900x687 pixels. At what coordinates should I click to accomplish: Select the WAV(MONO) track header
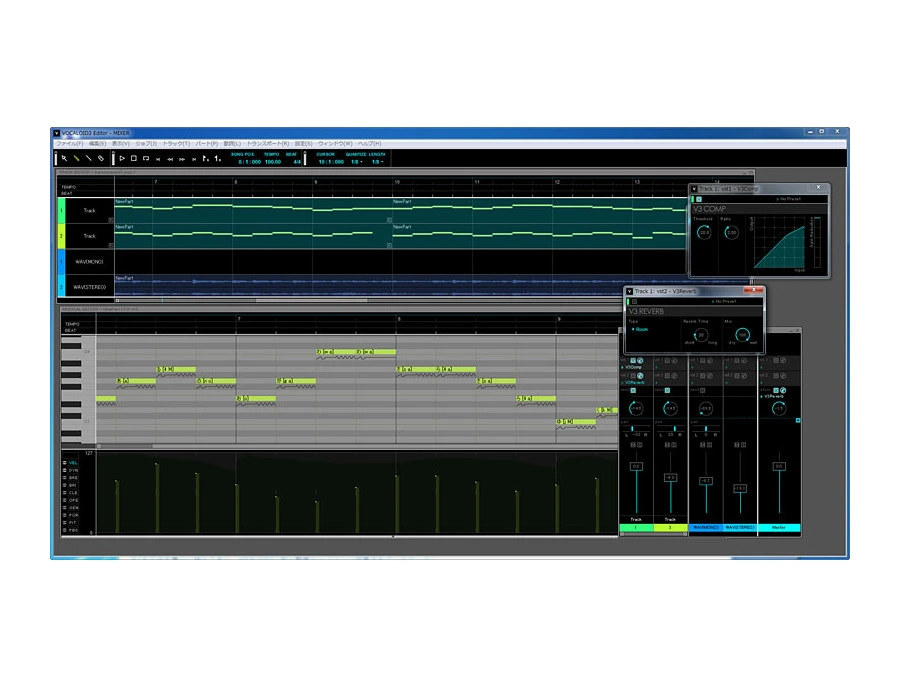pos(86,262)
